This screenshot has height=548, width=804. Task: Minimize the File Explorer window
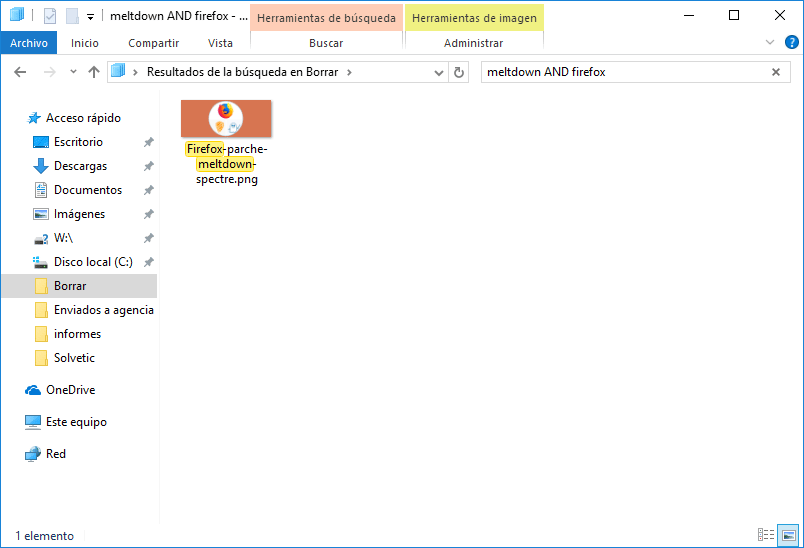tap(689, 16)
